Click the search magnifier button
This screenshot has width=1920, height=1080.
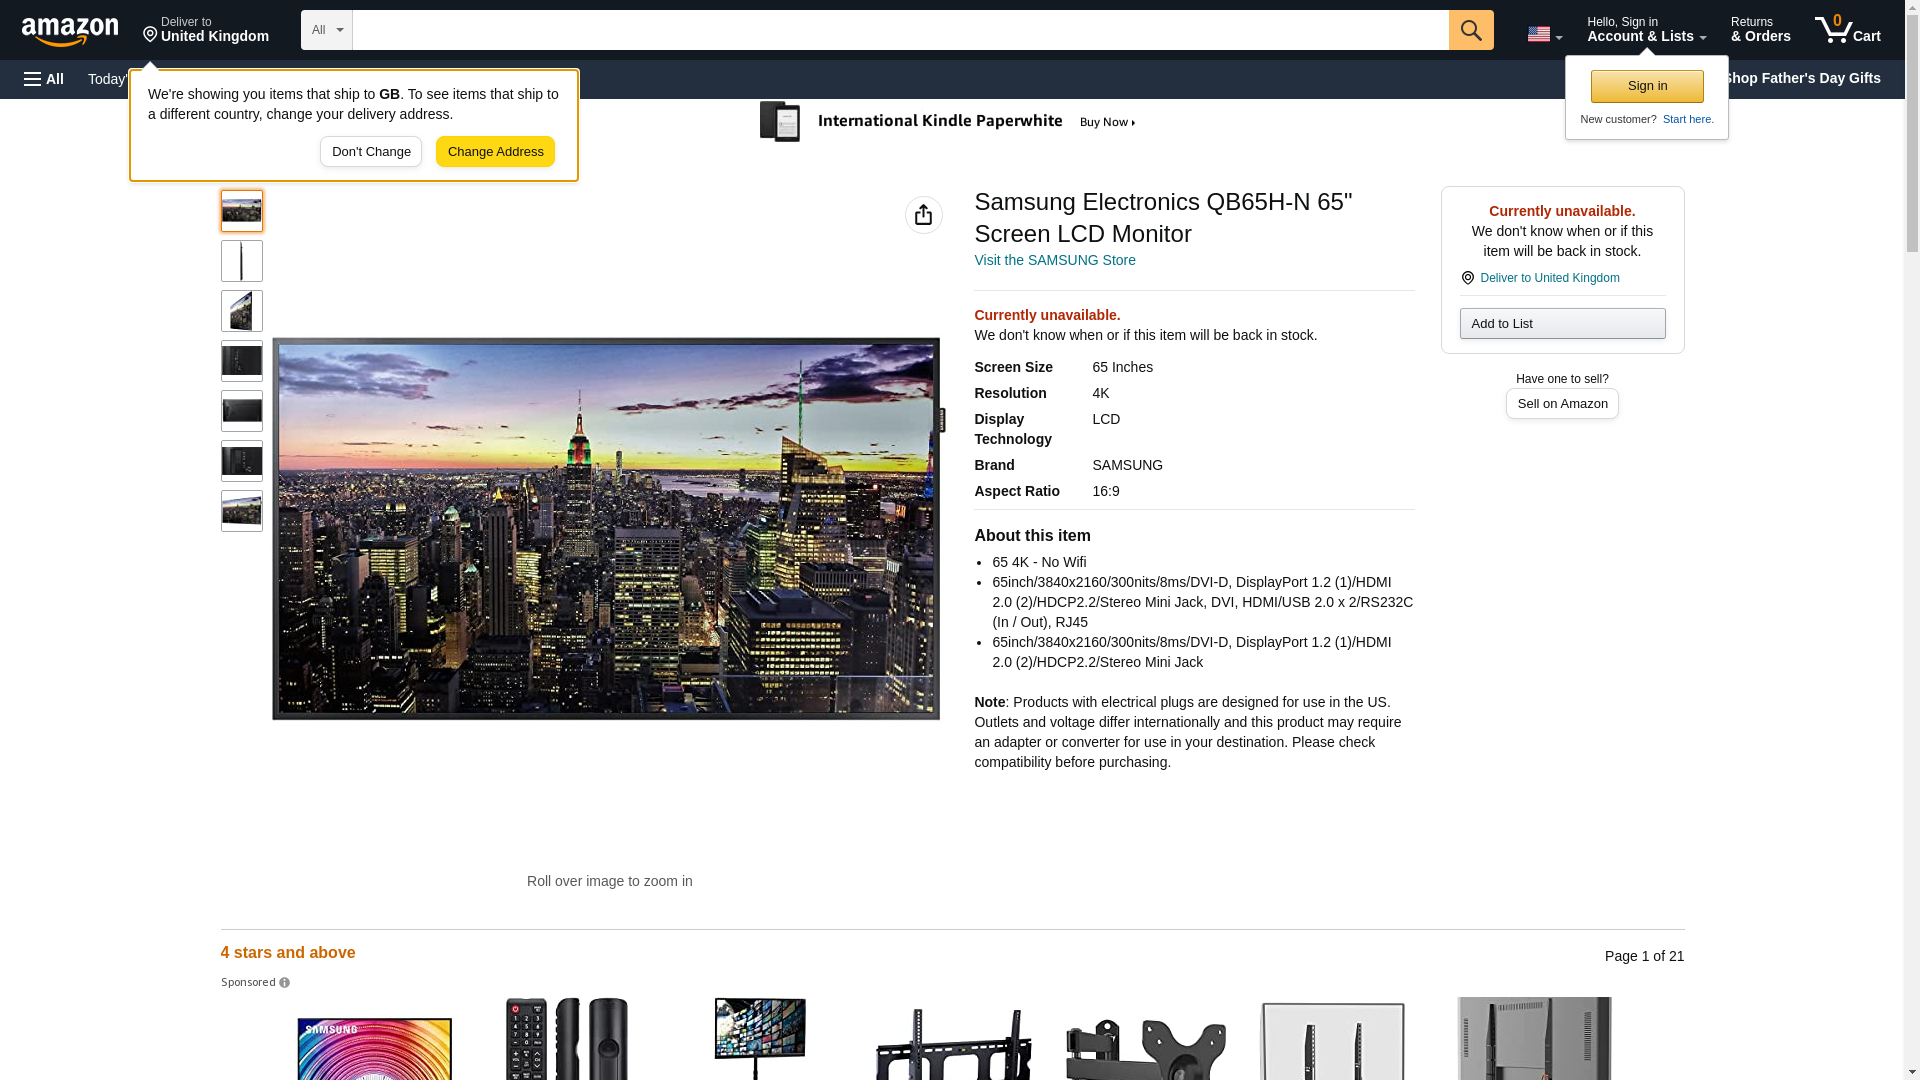click(1470, 30)
